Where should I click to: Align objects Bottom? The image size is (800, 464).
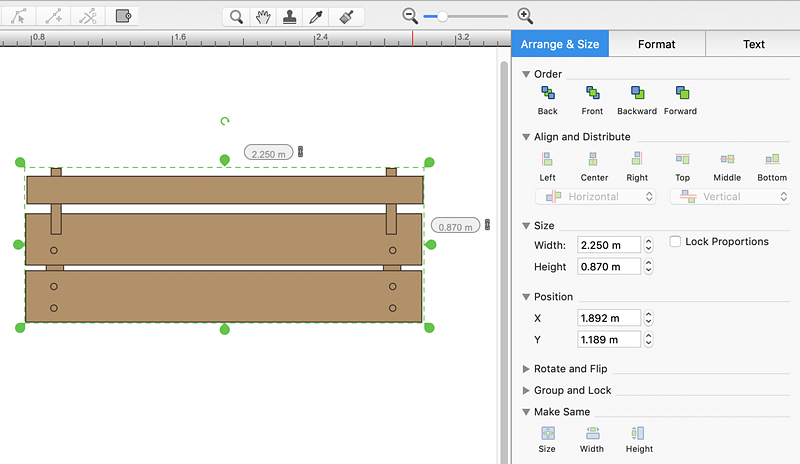pyautogui.click(x=772, y=166)
